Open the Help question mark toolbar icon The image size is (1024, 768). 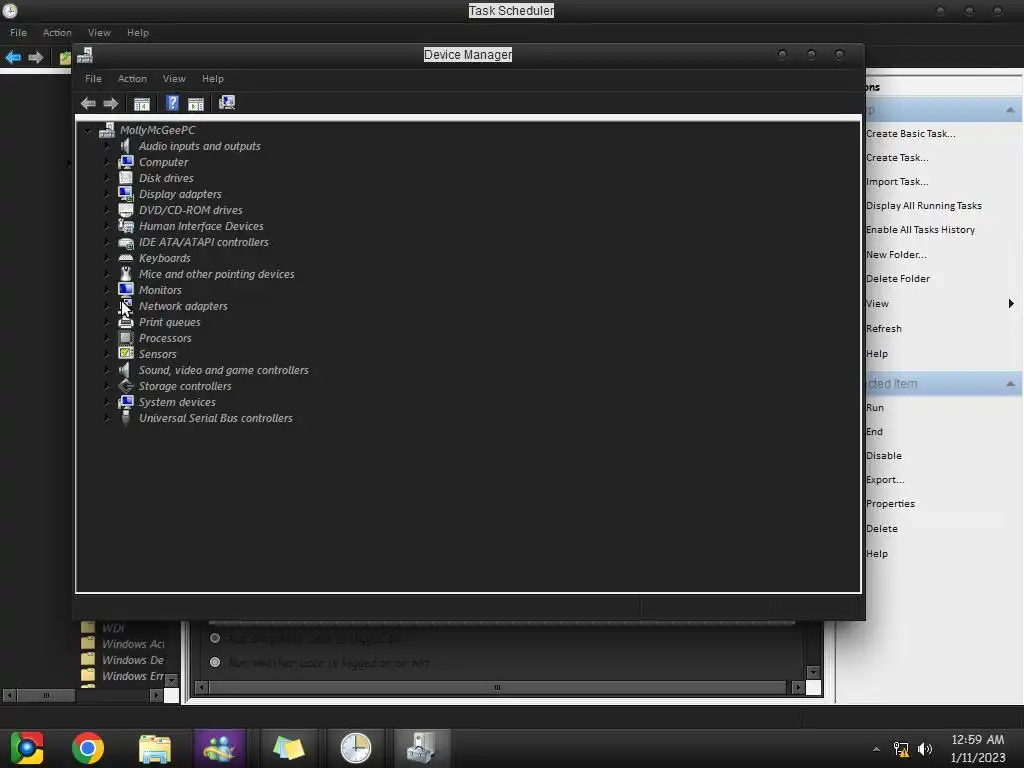[x=172, y=103]
